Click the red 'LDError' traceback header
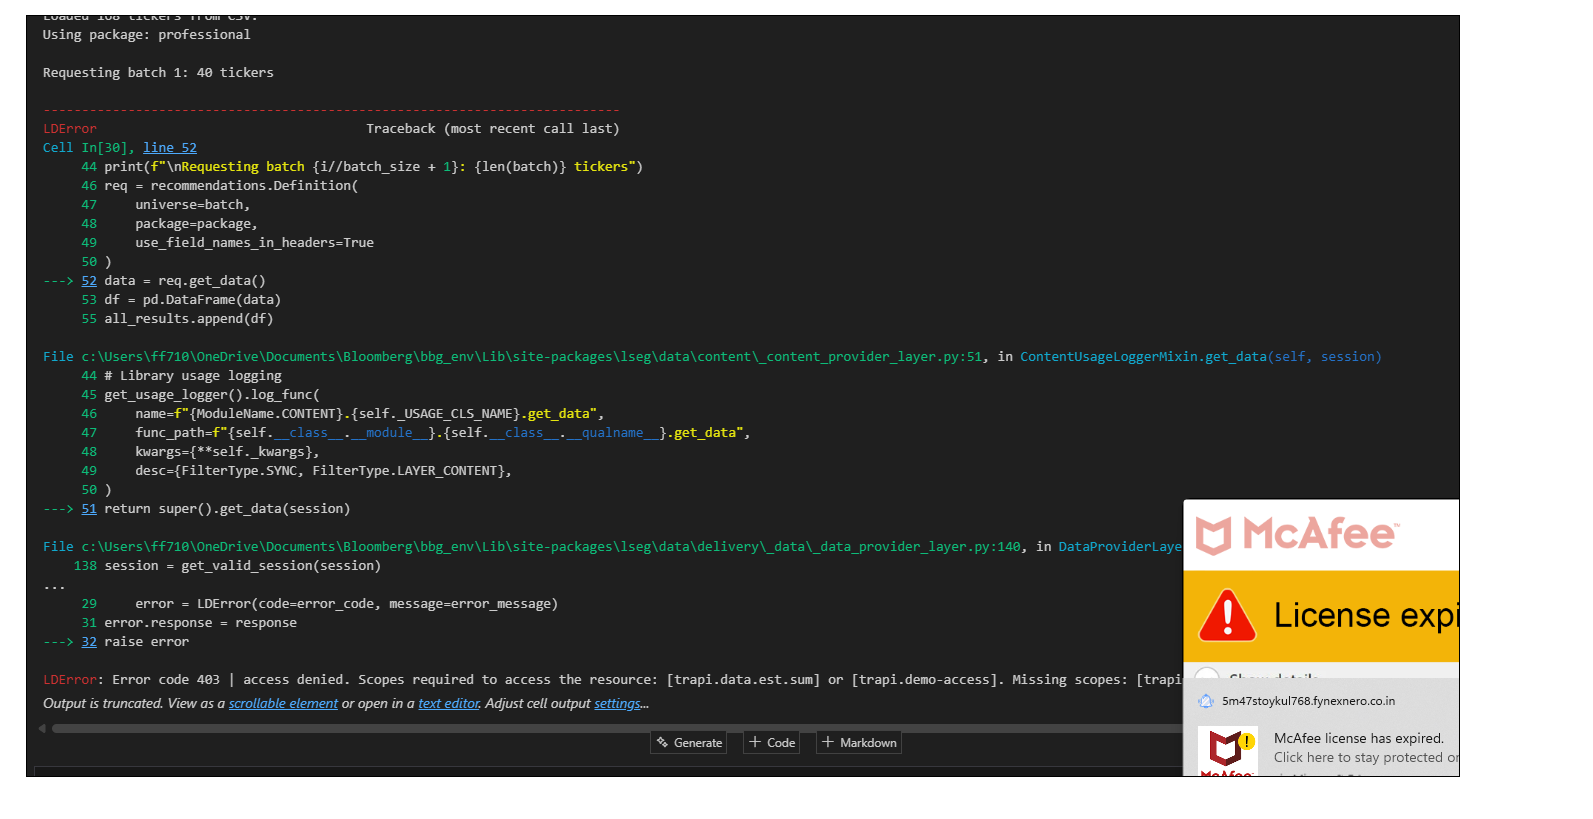The image size is (1593, 819). pos(70,129)
